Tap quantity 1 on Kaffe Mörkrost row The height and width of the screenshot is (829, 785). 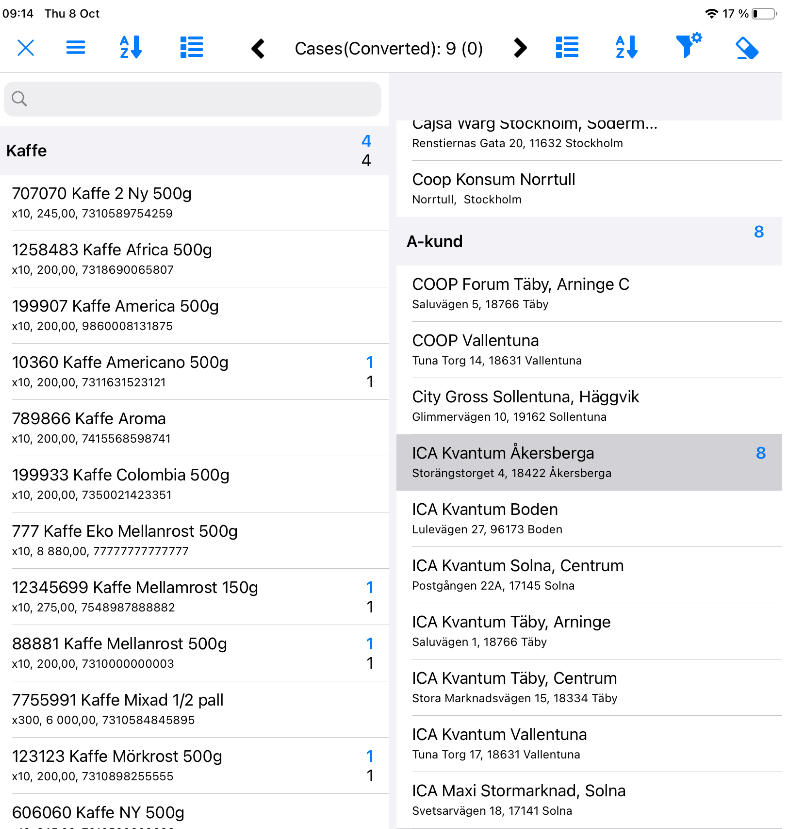click(x=370, y=756)
